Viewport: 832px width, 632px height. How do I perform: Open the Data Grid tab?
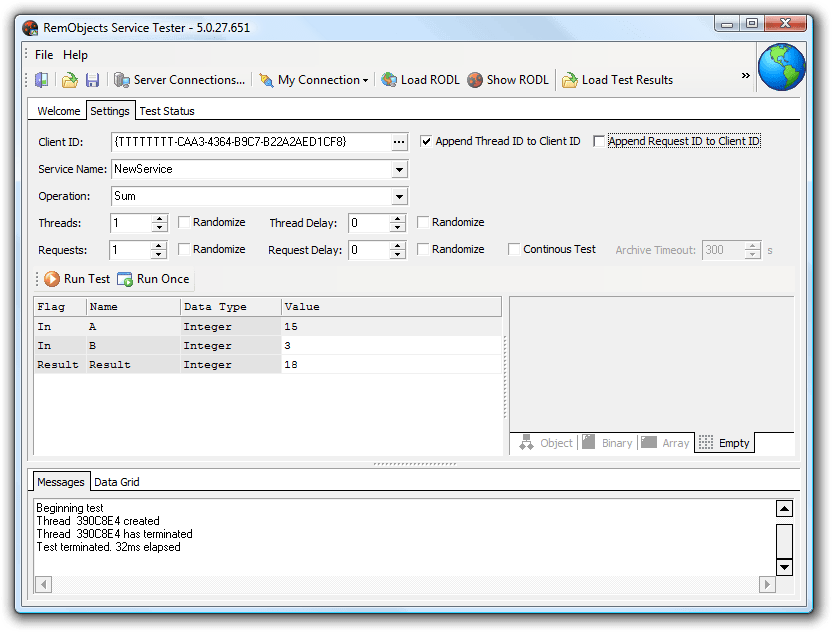pyautogui.click(x=117, y=482)
